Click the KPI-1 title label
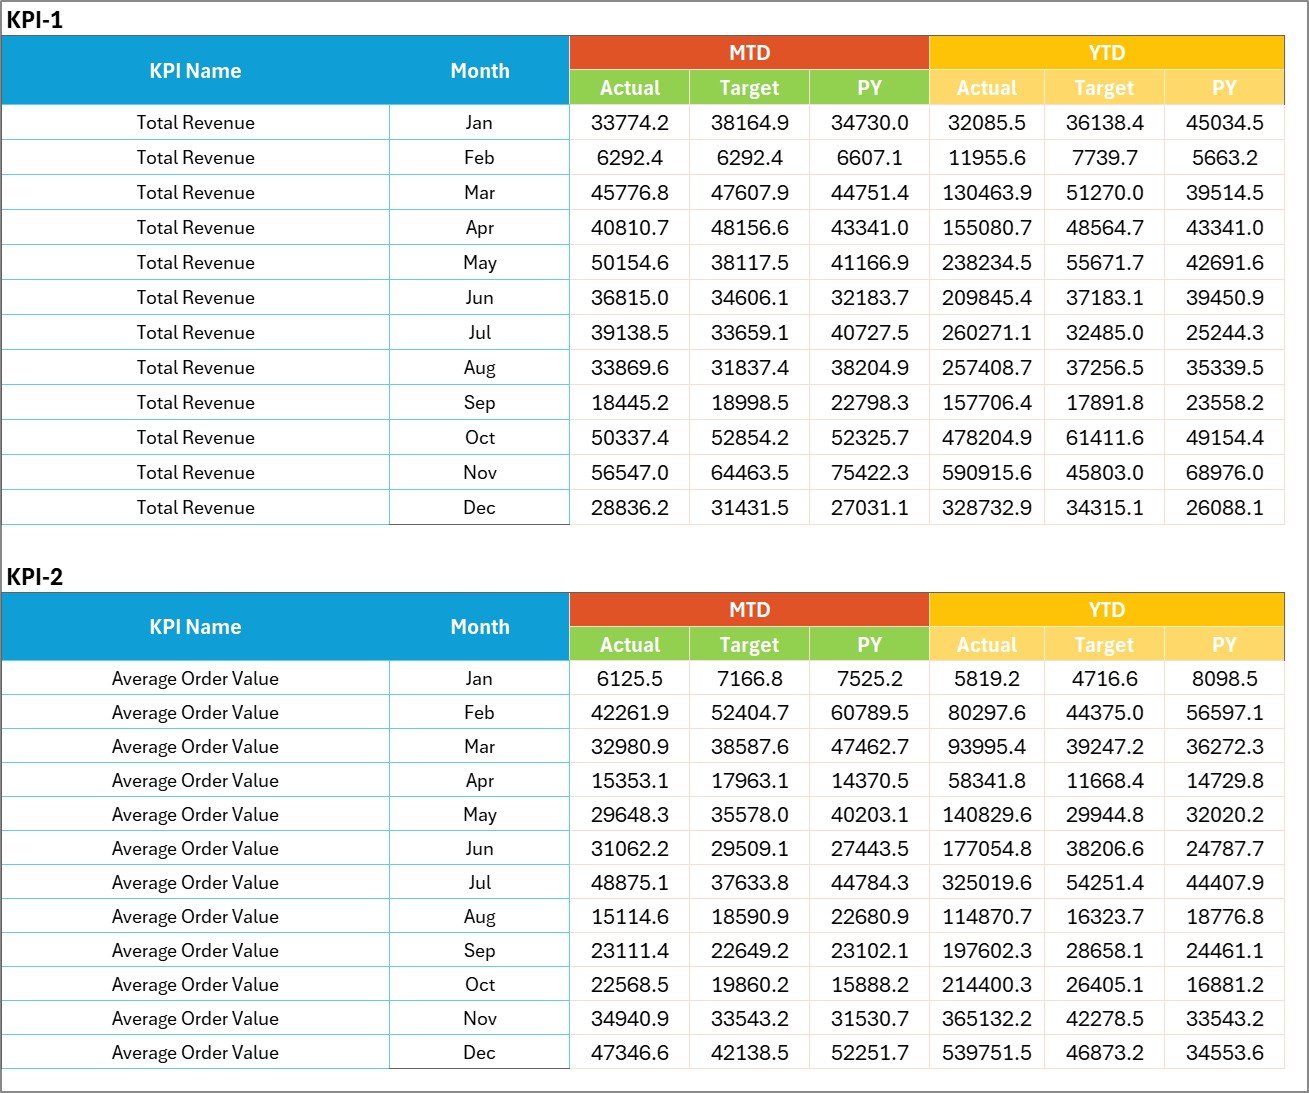The width and height of the screenshot is (1309, 1093). tap(33, 16)
